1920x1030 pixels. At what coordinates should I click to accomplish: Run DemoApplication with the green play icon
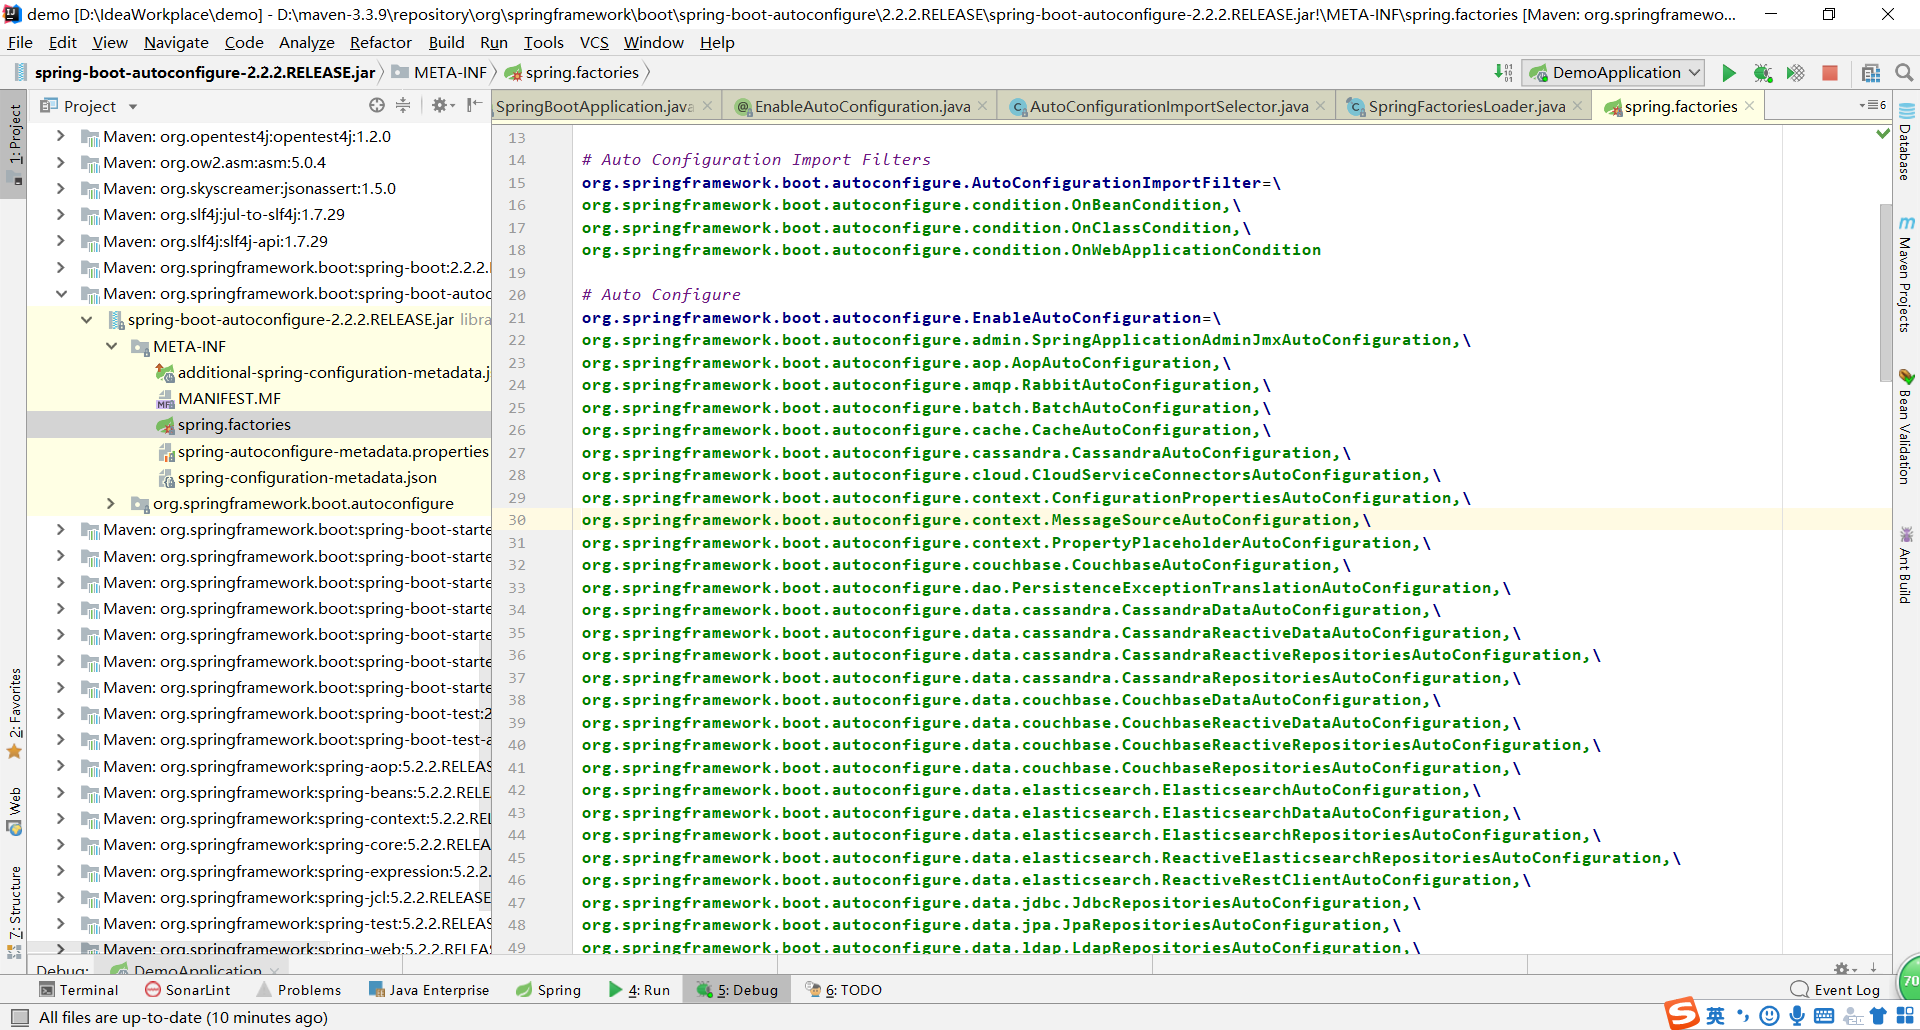[1729, 73]
